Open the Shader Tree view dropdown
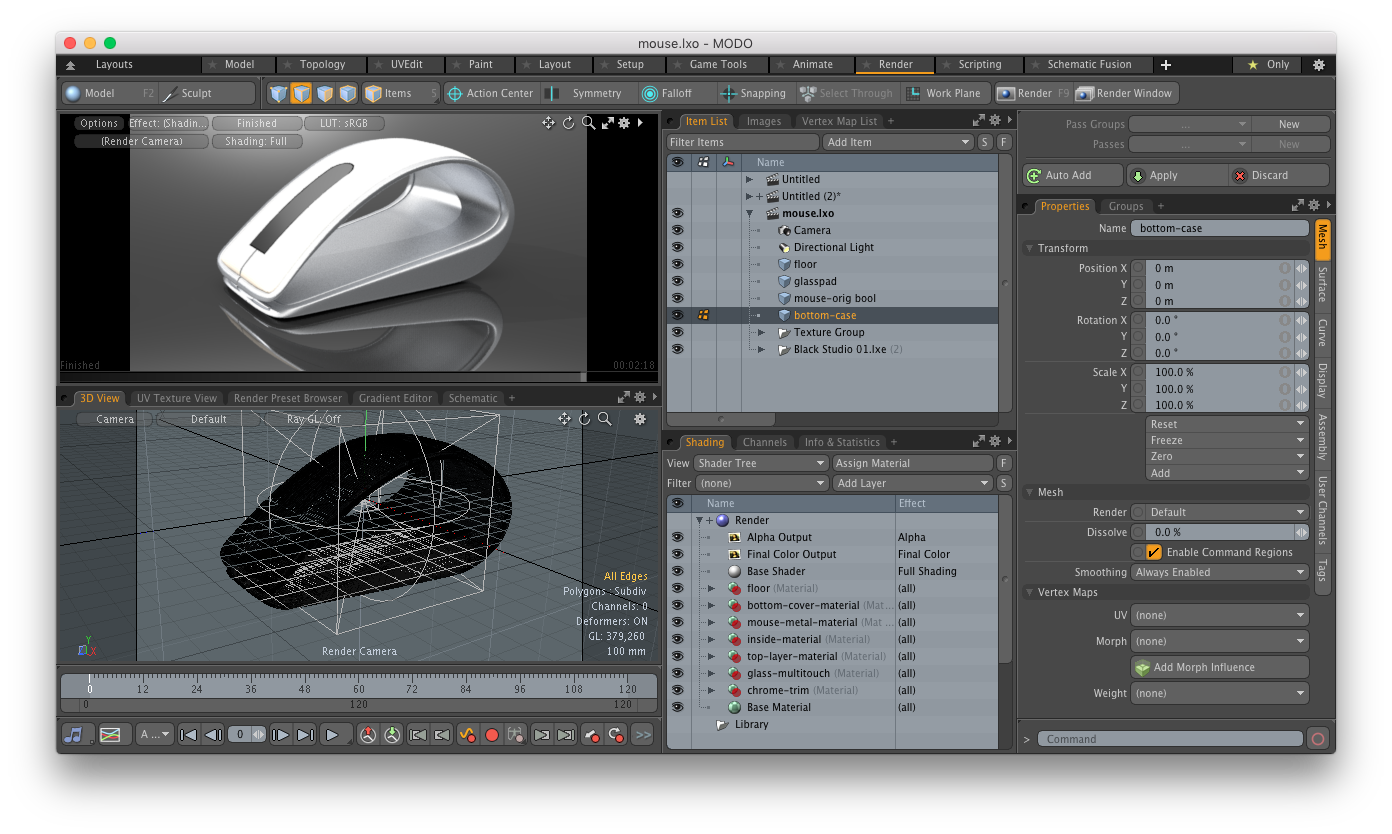The width and height of the screenshot is (1392, 834). (x=760, y=463)
